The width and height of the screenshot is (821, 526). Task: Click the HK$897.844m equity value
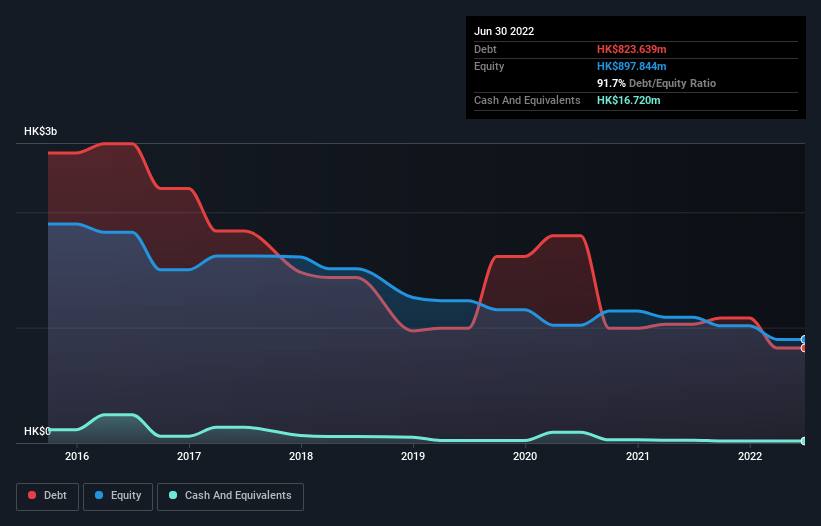point(631,66)
